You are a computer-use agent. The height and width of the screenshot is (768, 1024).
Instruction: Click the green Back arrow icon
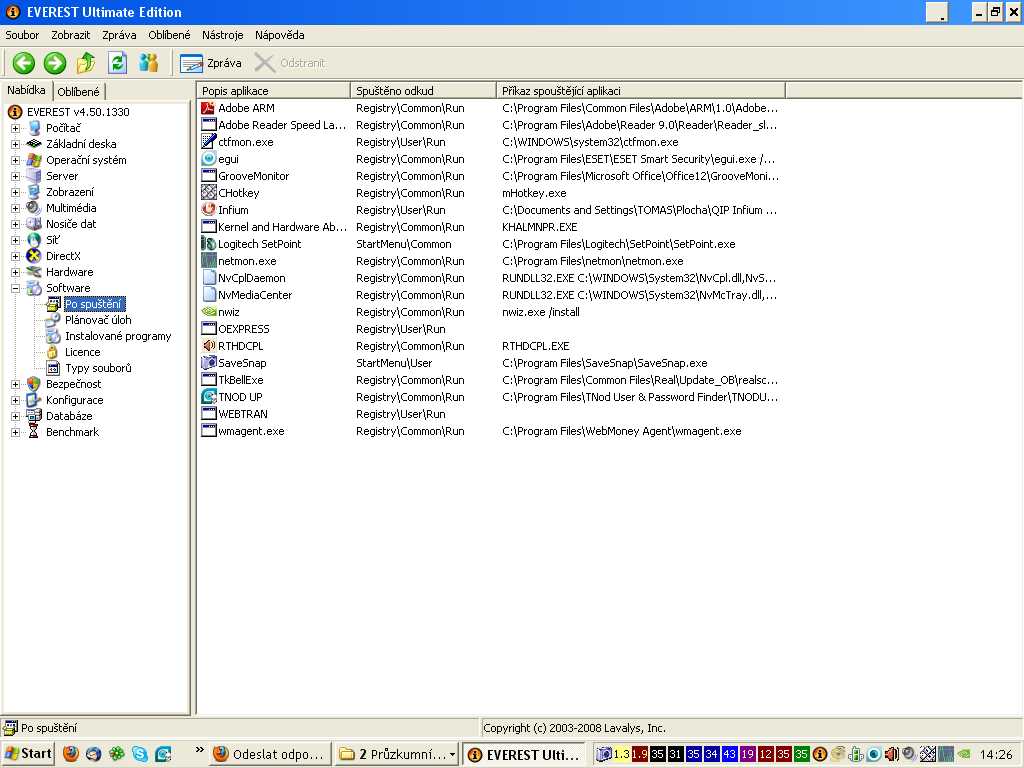tap(24, 63)
